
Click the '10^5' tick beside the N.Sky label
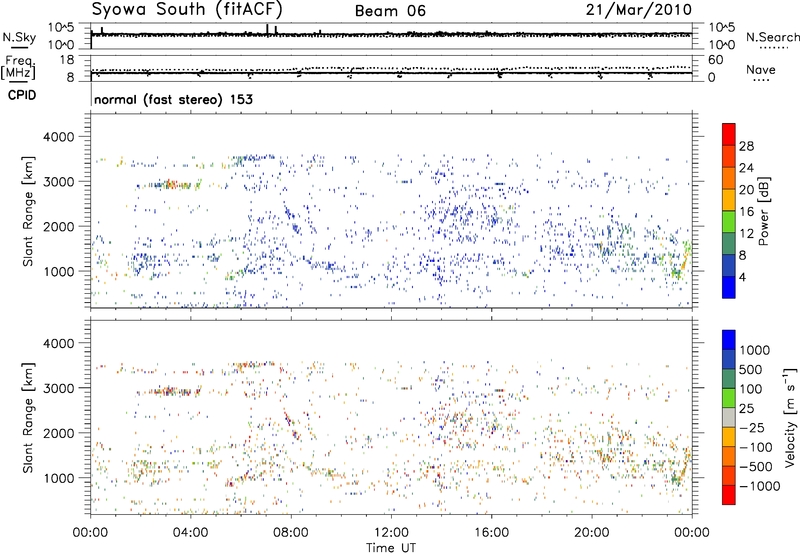tap(61, 28)
